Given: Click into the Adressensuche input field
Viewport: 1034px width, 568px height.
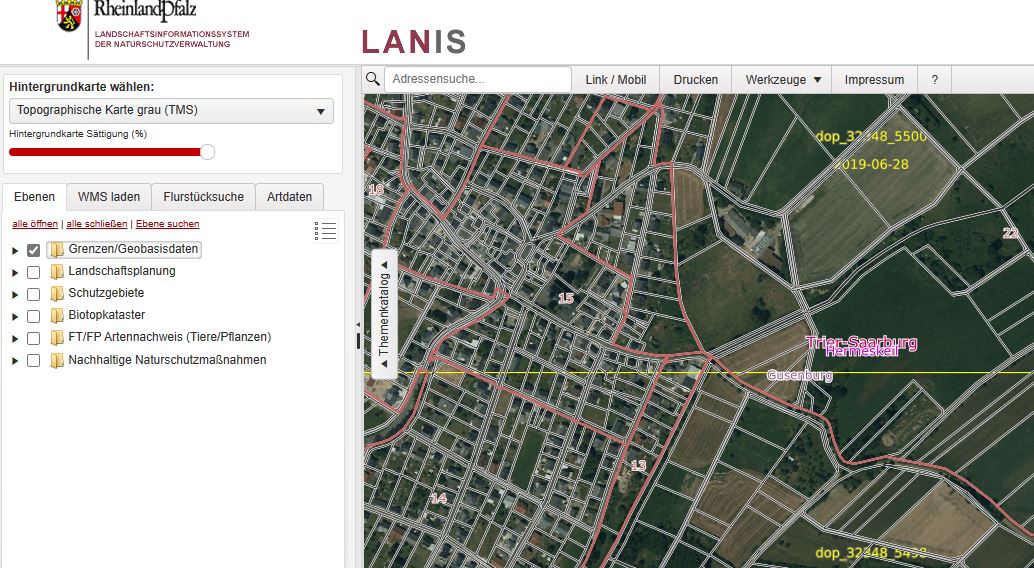Looking at the screenshot, I should pyautogui.click(x=477, y=79).
